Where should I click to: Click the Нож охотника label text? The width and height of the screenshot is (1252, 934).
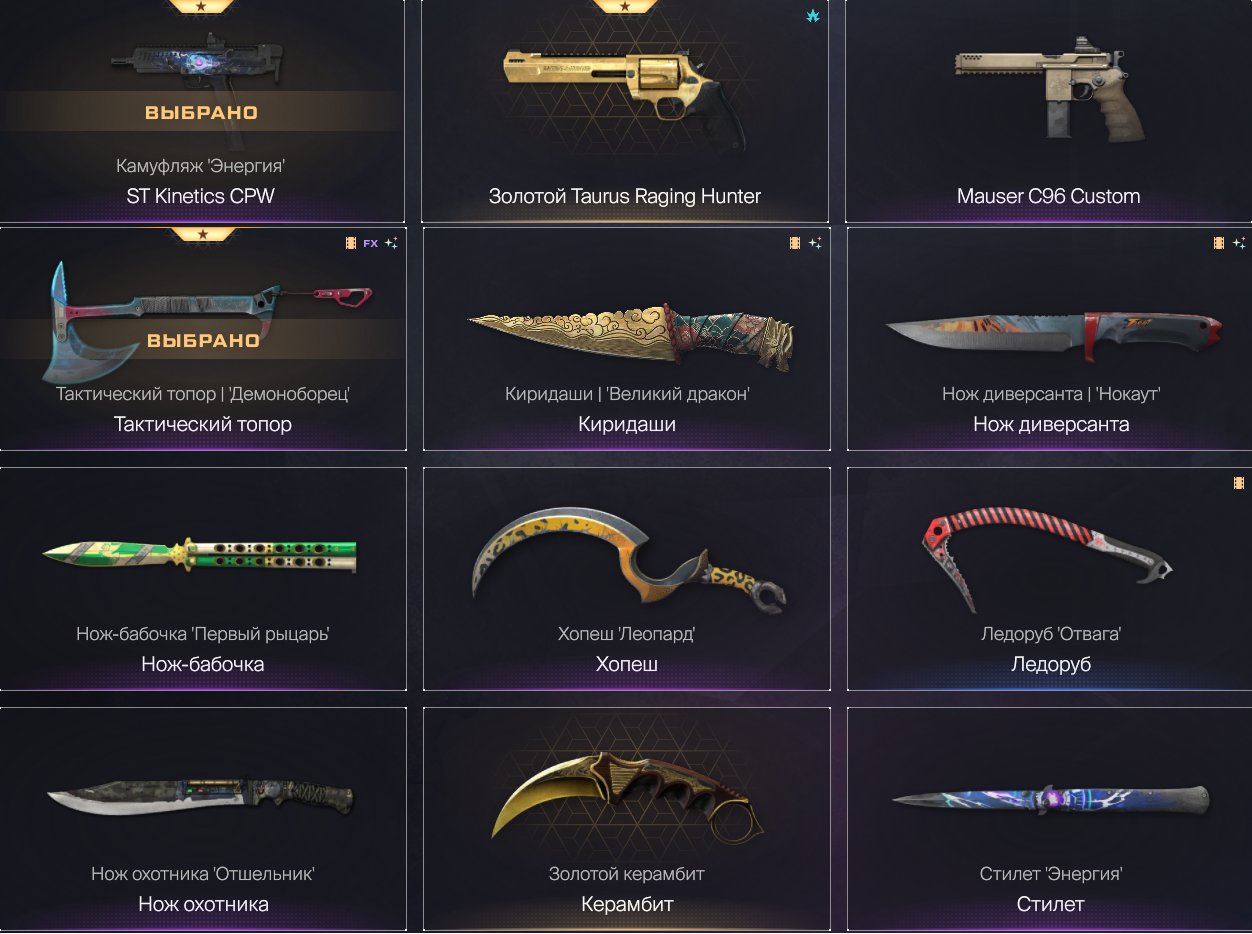(x=203, y=904)
